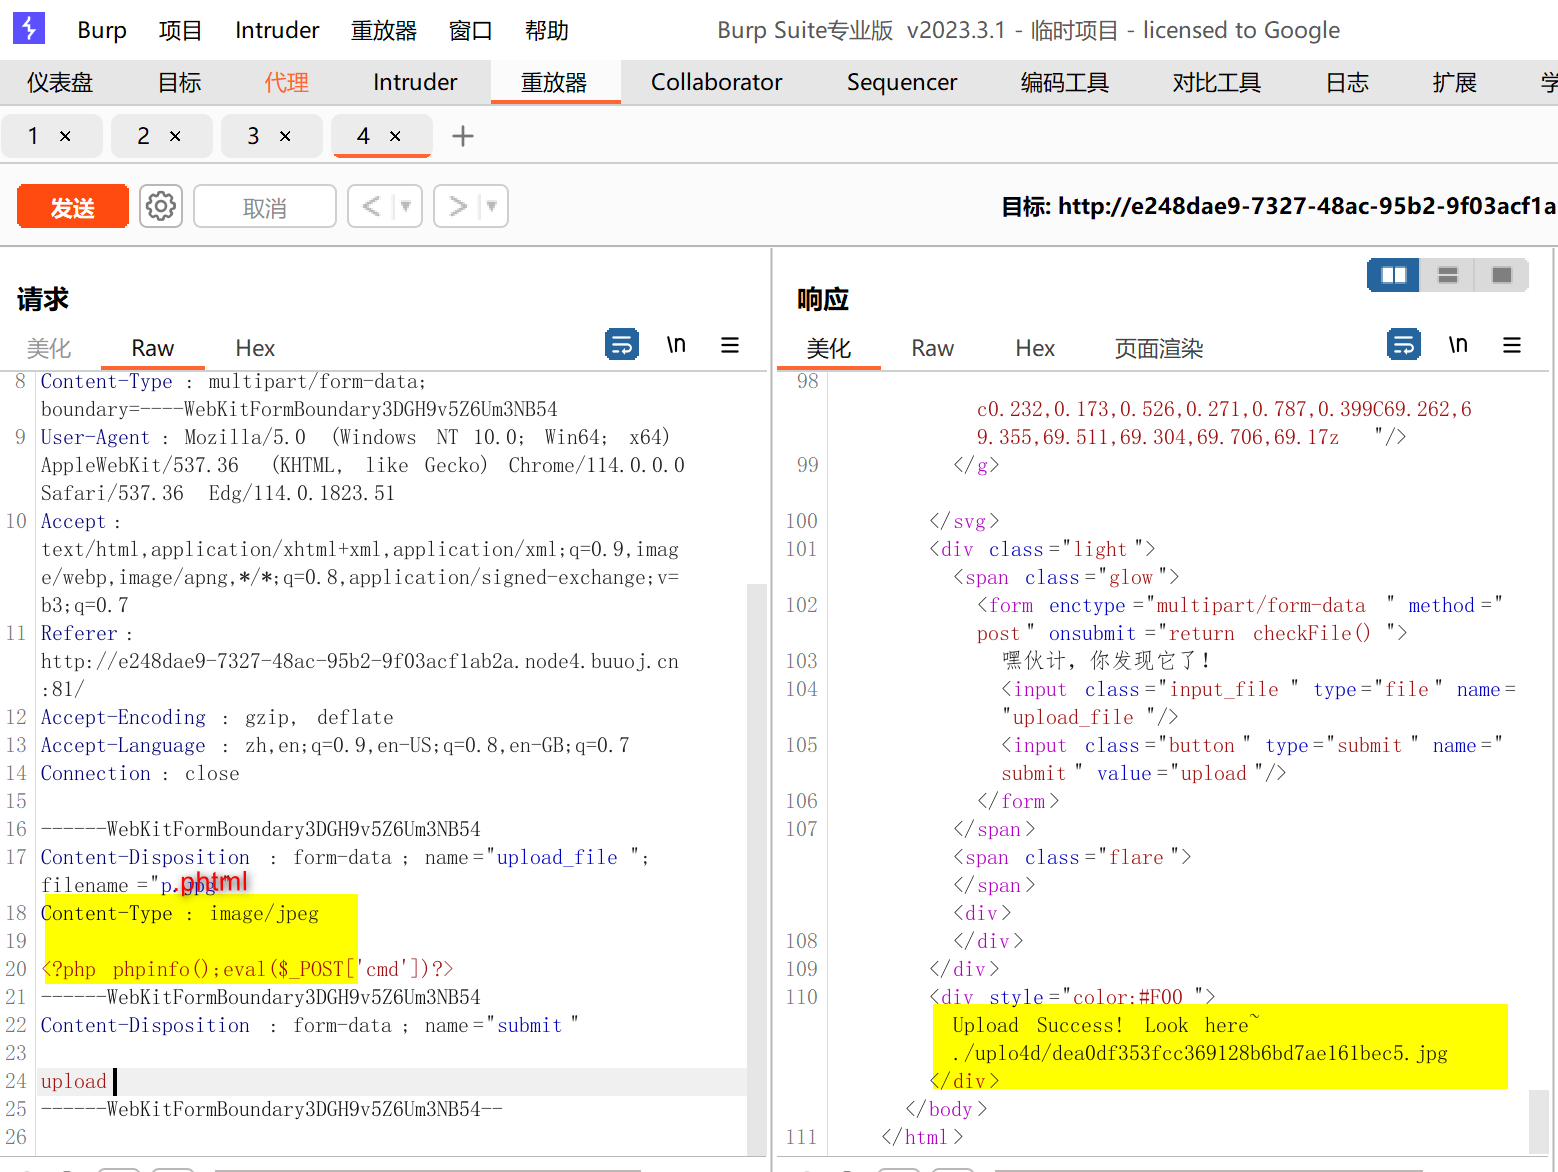The image size is (1558, 1172).
Task: Click the 'upload' body text on line 24
Action: click(74, 1081)
